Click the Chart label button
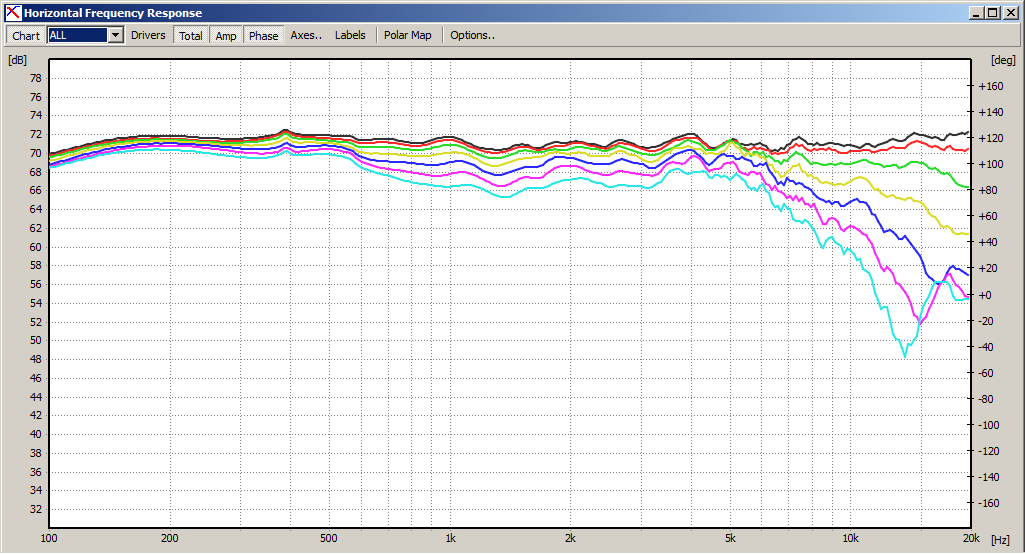Screen dimensions: 1025x554 pos(25,35)
